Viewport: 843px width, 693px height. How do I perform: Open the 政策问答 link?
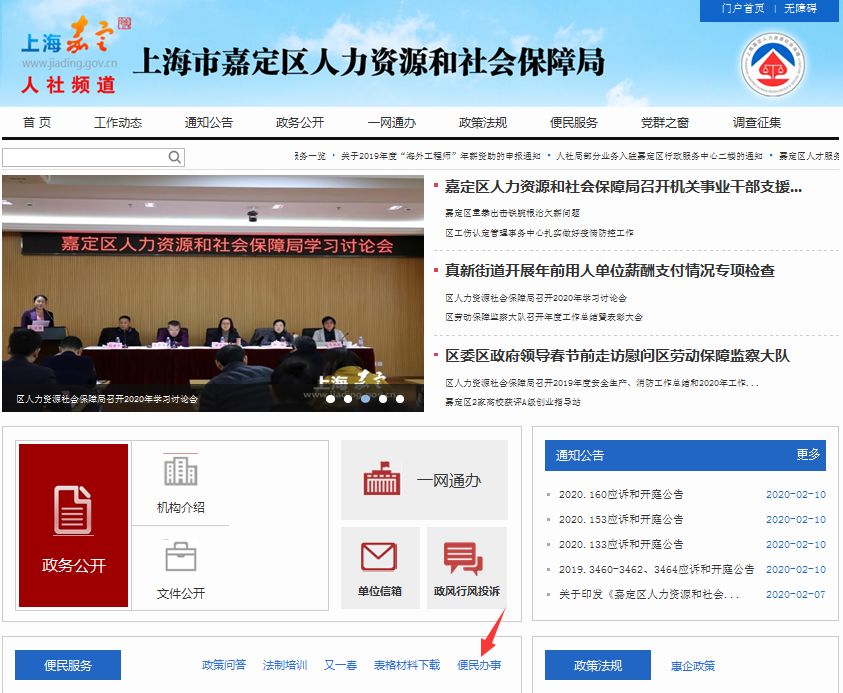[x=224, y=665]
